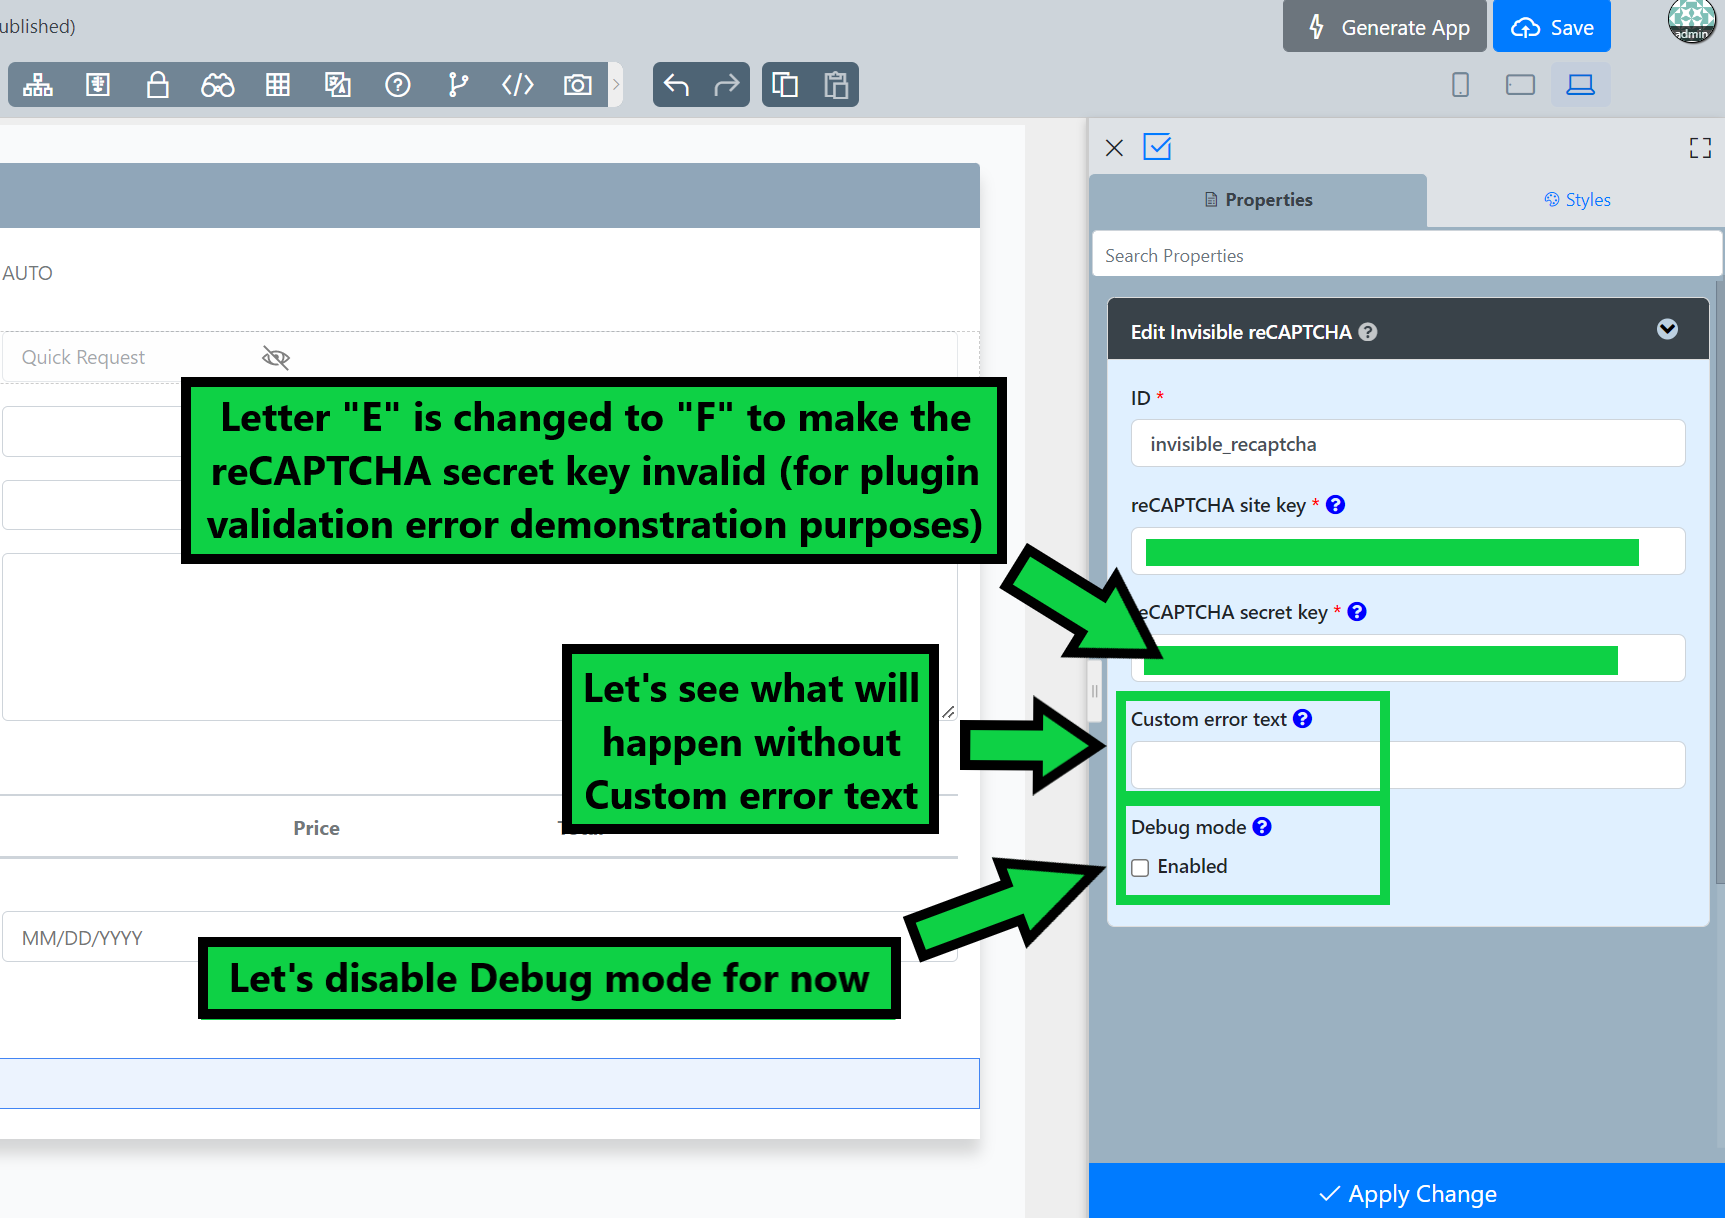Switch to mobile phone preview
Image resolution: width=1725 pixels, height=1218 pixels.
point(1461,85)
